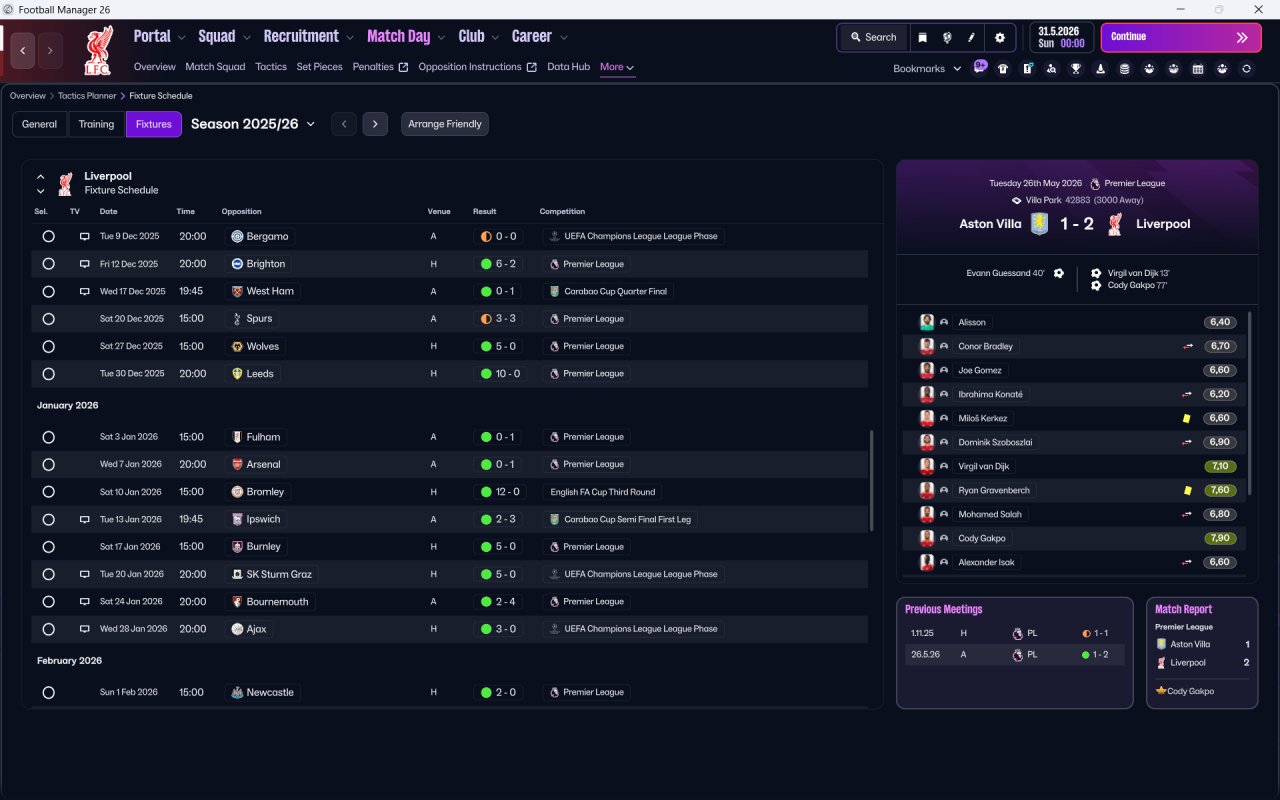Click the fixture list vertical scrollbar

coord(873,480)
